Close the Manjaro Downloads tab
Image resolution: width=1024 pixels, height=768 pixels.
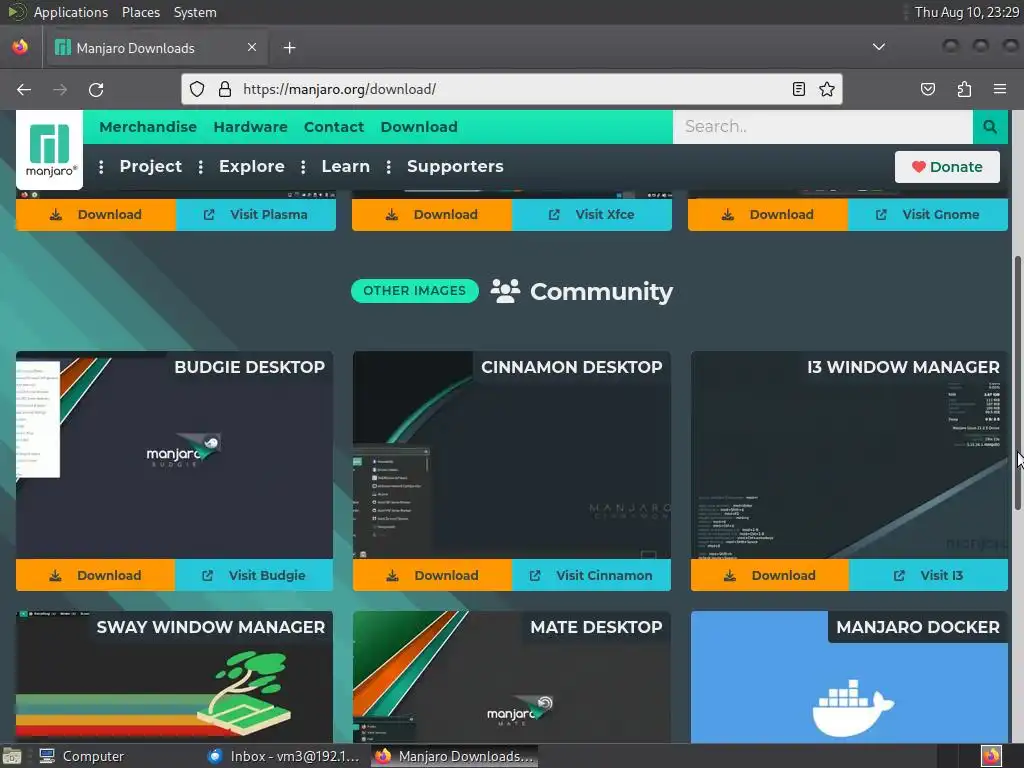pos(252,47)
